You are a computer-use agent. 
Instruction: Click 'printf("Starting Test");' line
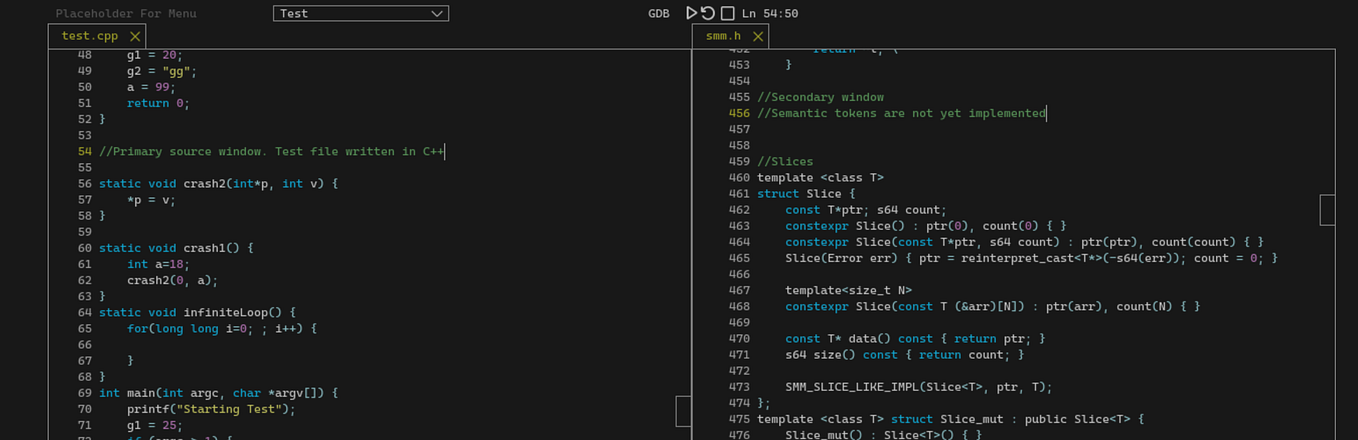[211, 409]
